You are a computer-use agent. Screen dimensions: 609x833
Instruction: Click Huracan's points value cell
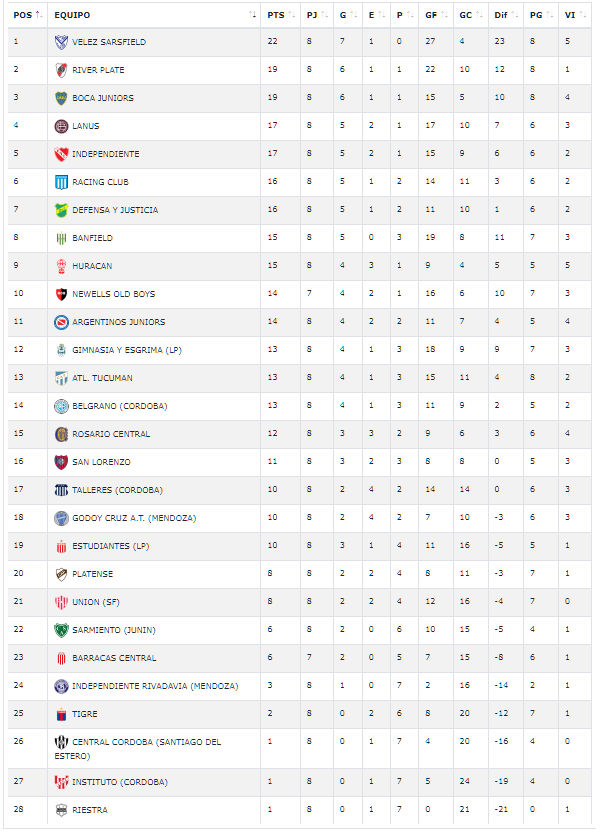point(273,266)
